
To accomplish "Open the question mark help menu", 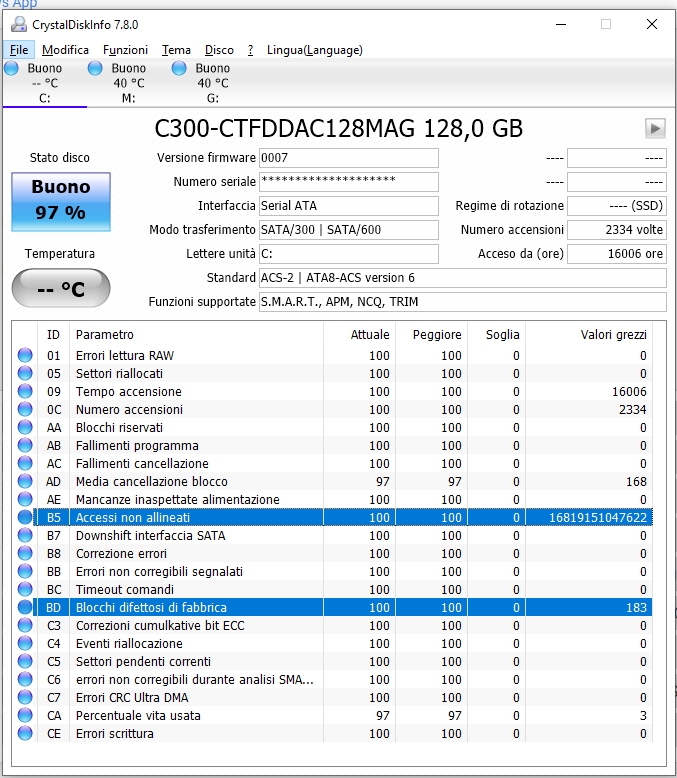I will click(x=250, y=50).
